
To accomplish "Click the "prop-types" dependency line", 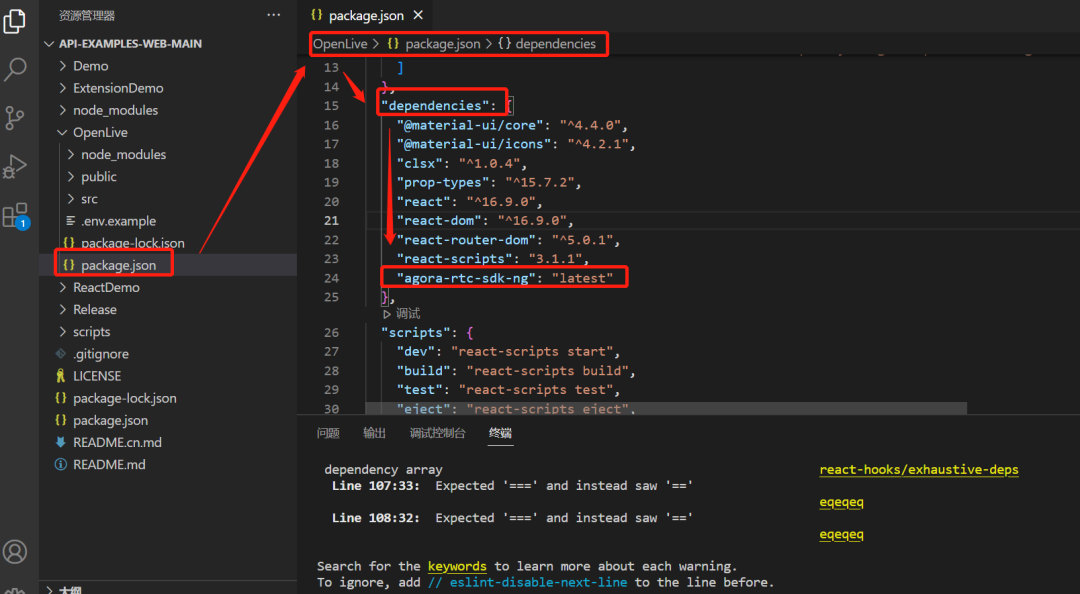I will point(488,182).
